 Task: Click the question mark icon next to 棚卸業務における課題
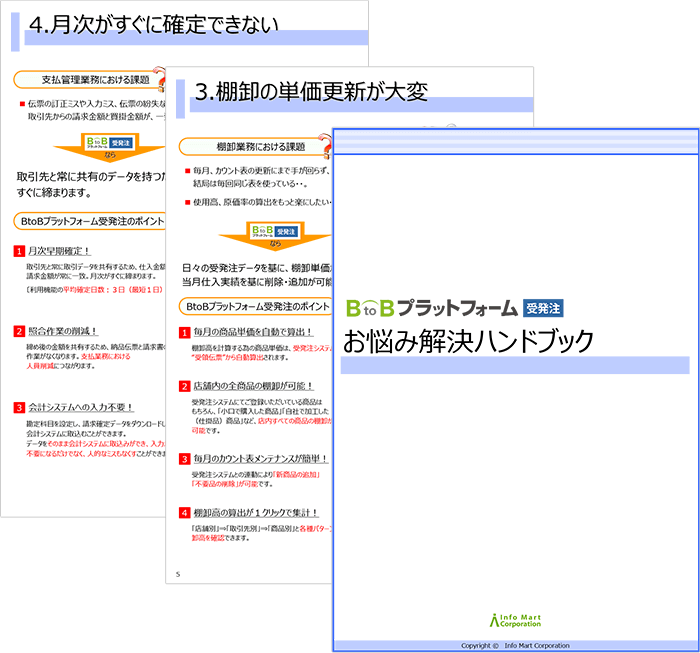pos(325,145)
